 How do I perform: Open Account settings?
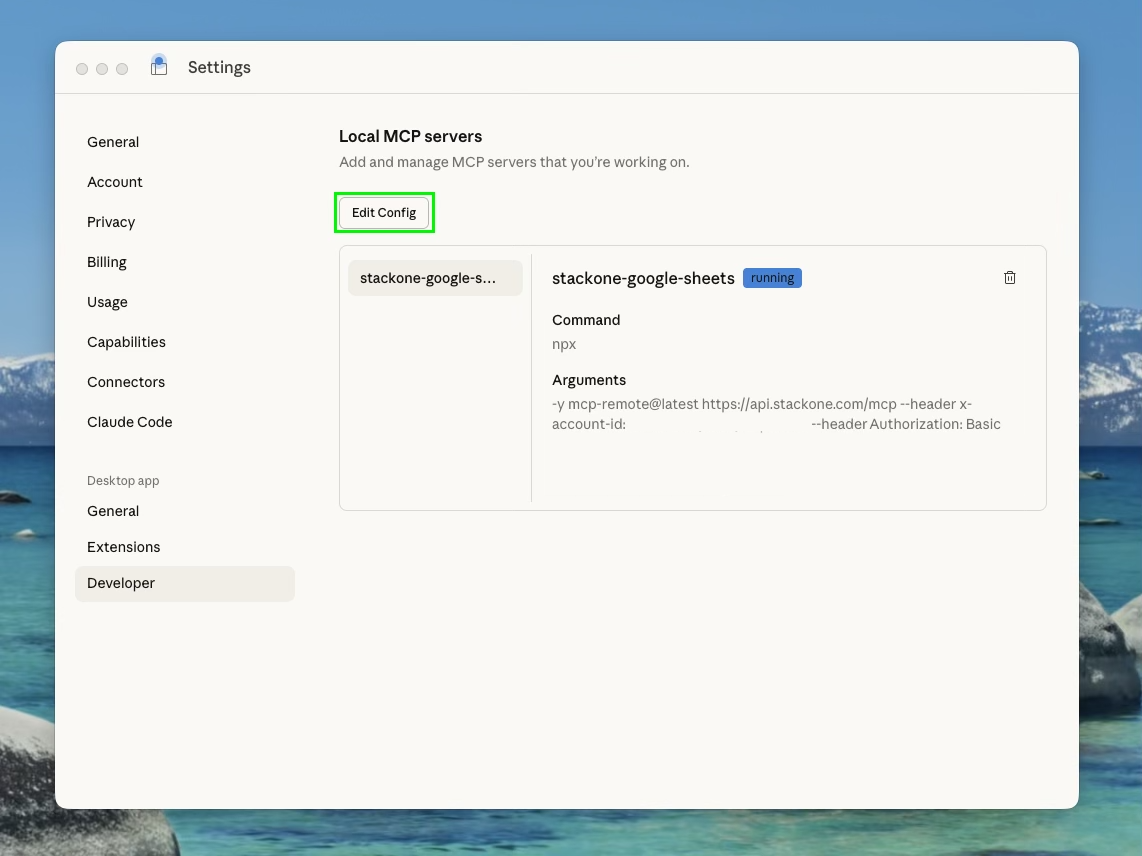pos(114,181)
